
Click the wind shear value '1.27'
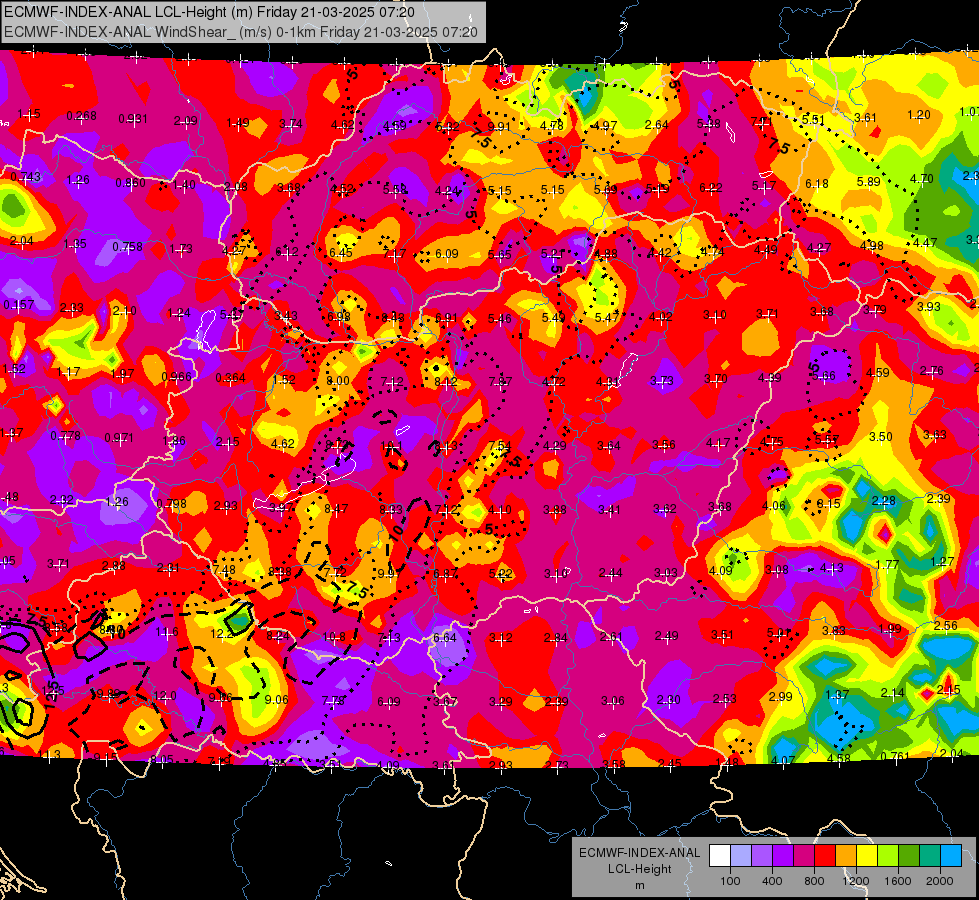point(942,561)
